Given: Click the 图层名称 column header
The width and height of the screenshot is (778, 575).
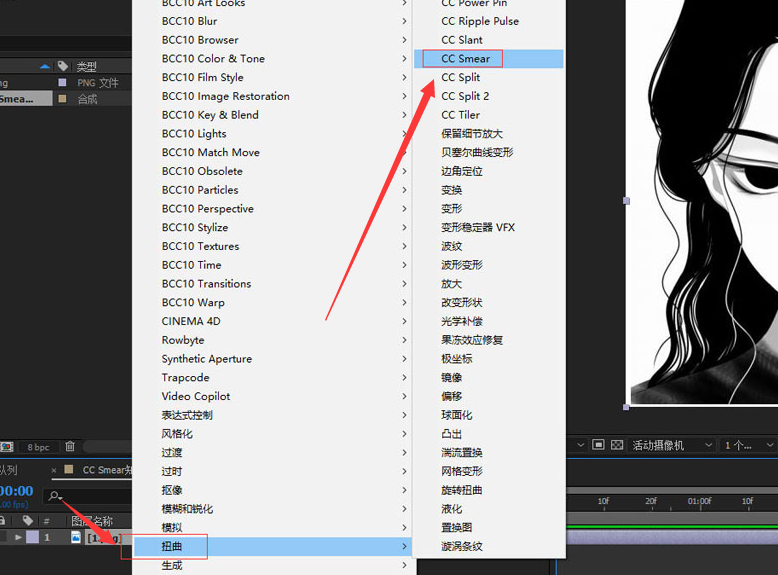Looking at the screenshot, I should click(x=92, y=521).
